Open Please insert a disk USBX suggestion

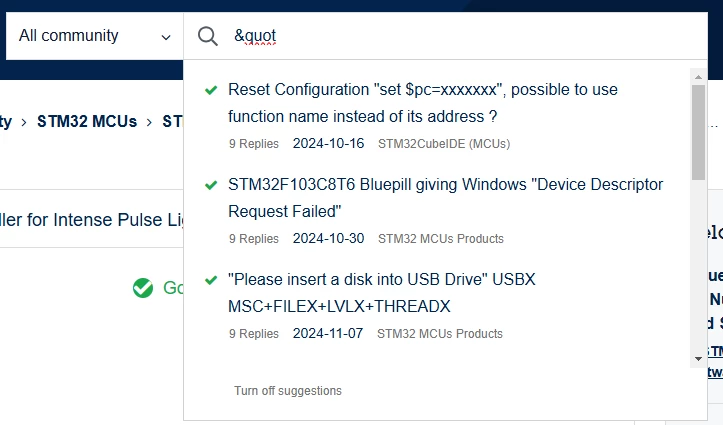[x=382, y=293]
